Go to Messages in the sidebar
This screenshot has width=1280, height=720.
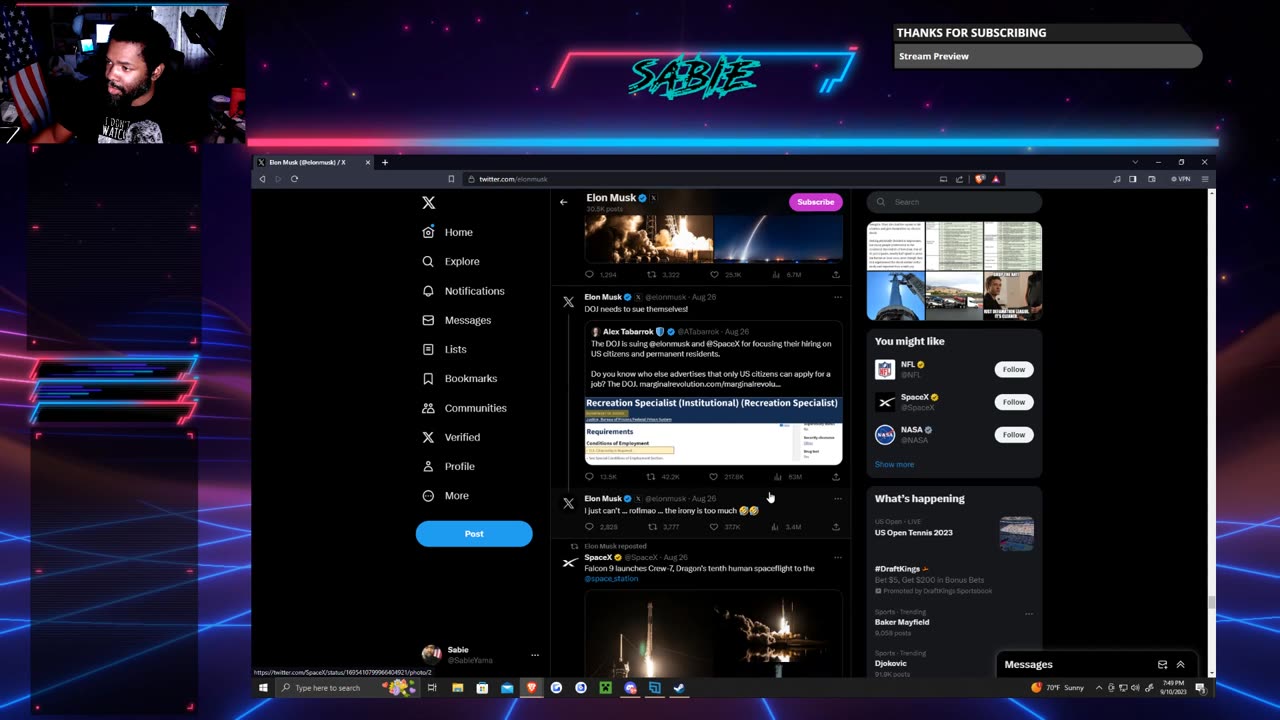[456, 320]
